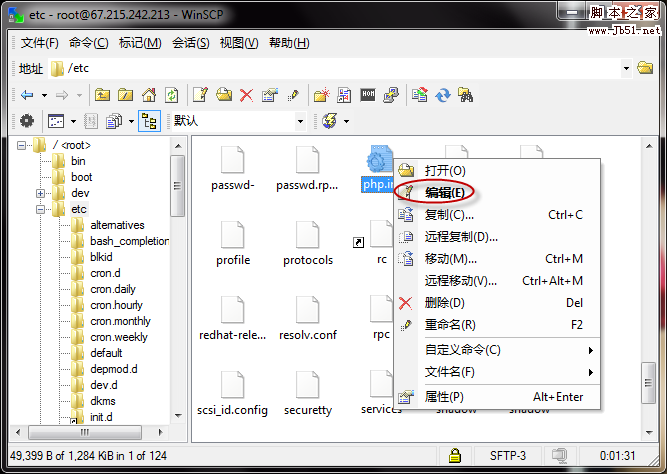Click the Back navigation arrow icon
This screenshot has width=667, height=474.
(27, 95)
